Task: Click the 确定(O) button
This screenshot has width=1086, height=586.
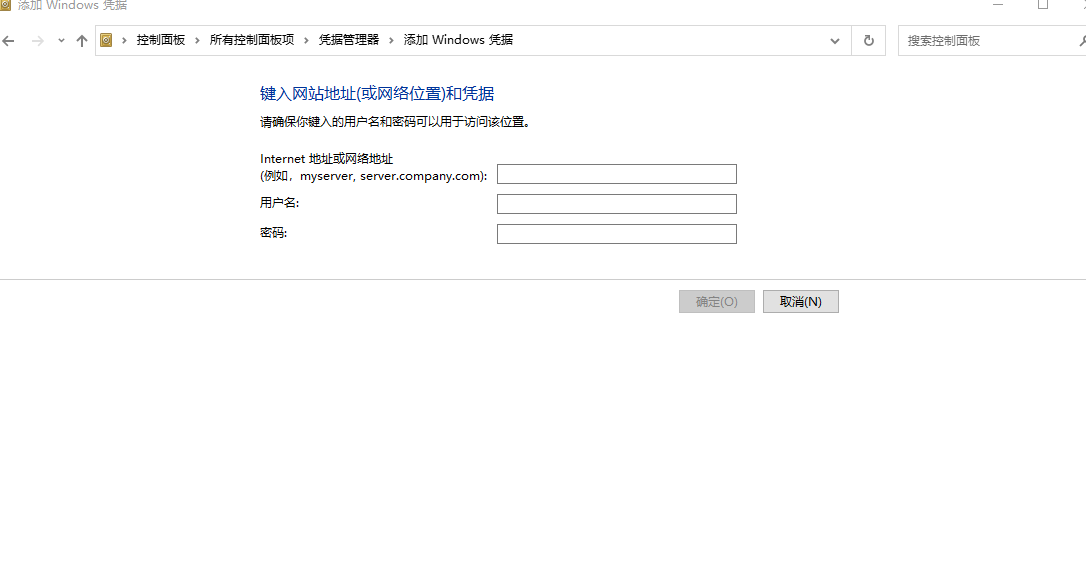Action: coord(717,301)
